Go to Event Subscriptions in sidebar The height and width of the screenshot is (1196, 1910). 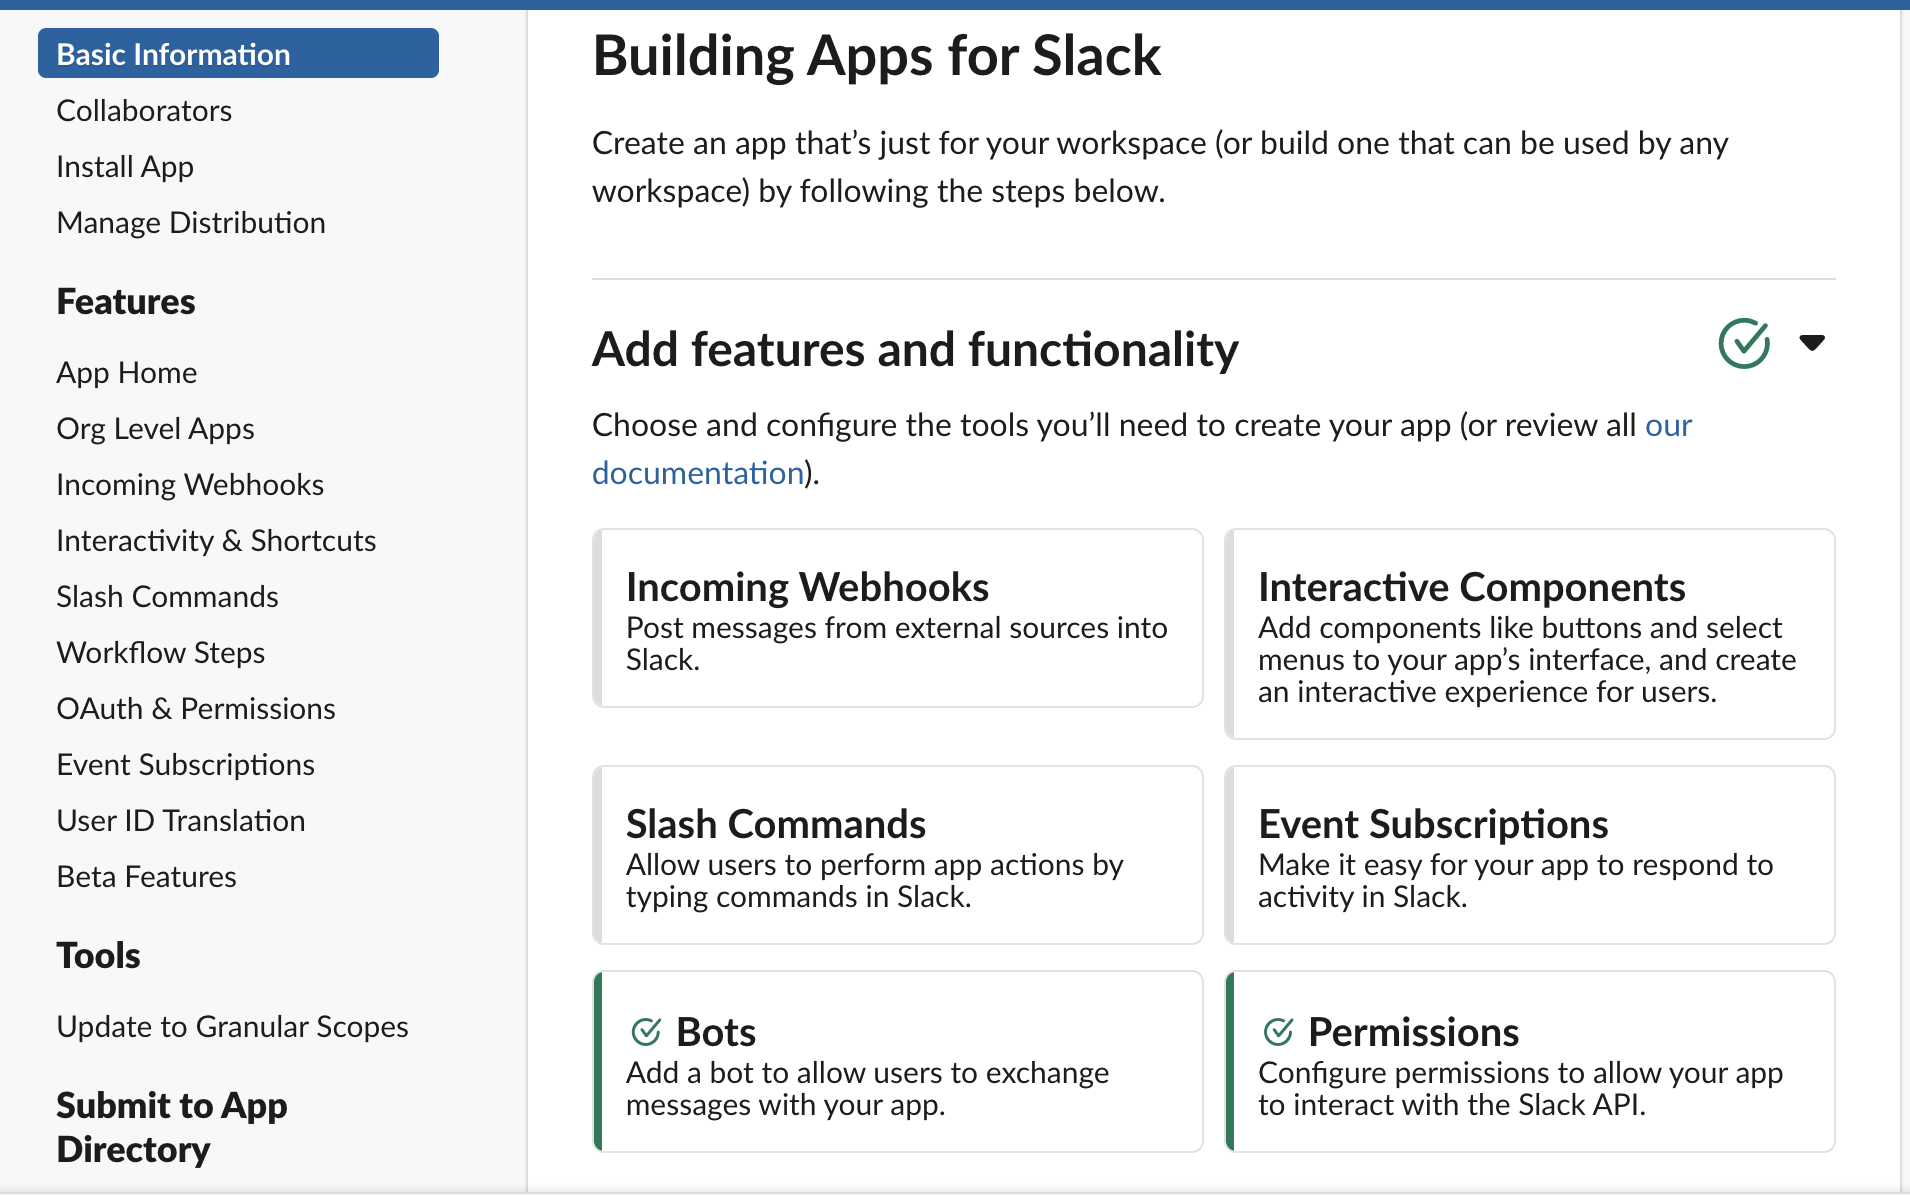[185, 764]
